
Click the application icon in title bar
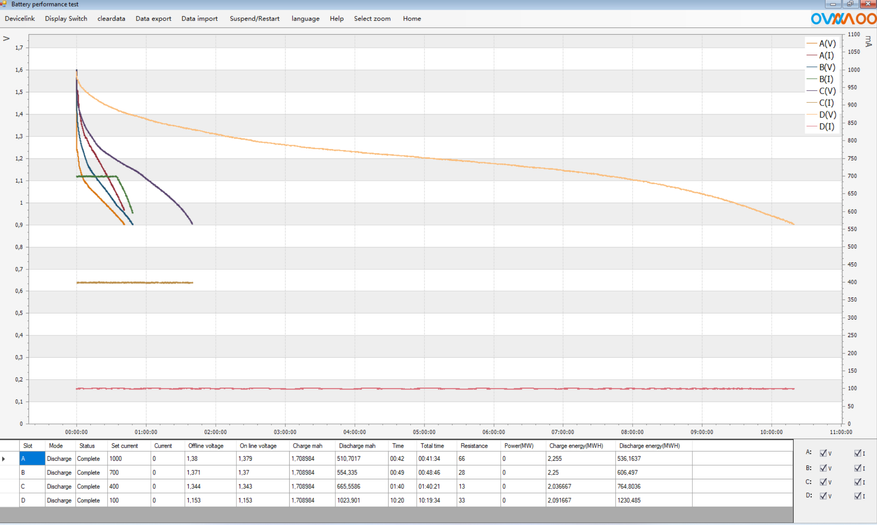tap(4, 4)
